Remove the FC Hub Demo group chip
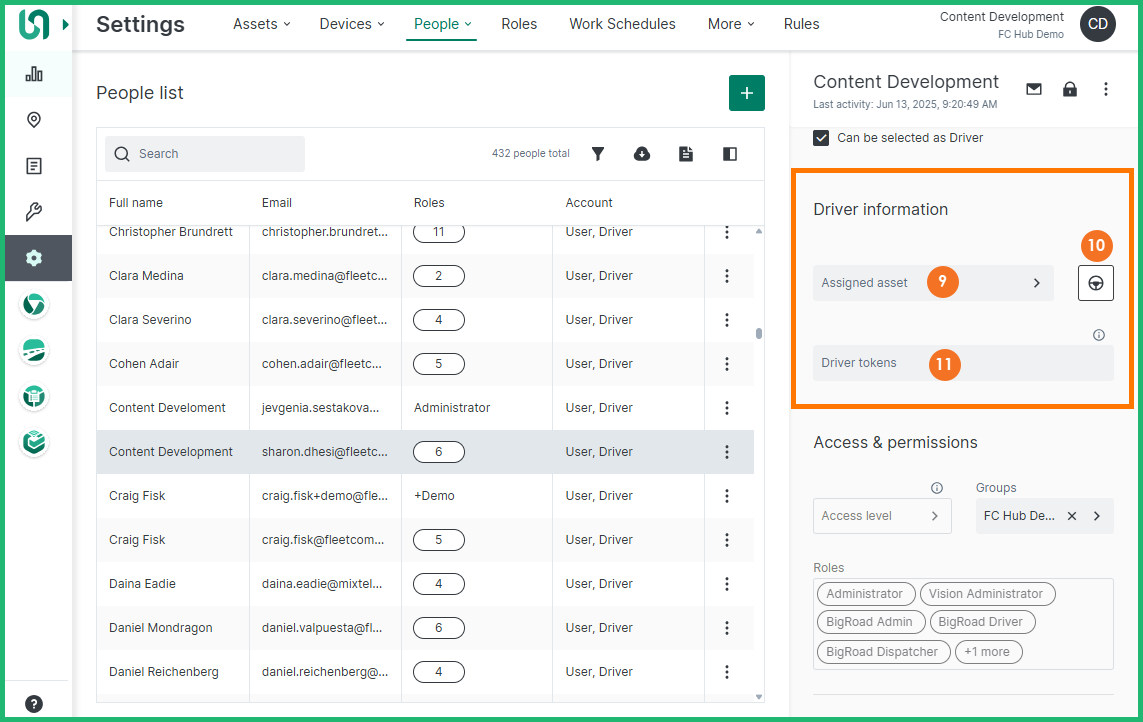This screenshot has height=722, width=1143. tap(1072, 516)
